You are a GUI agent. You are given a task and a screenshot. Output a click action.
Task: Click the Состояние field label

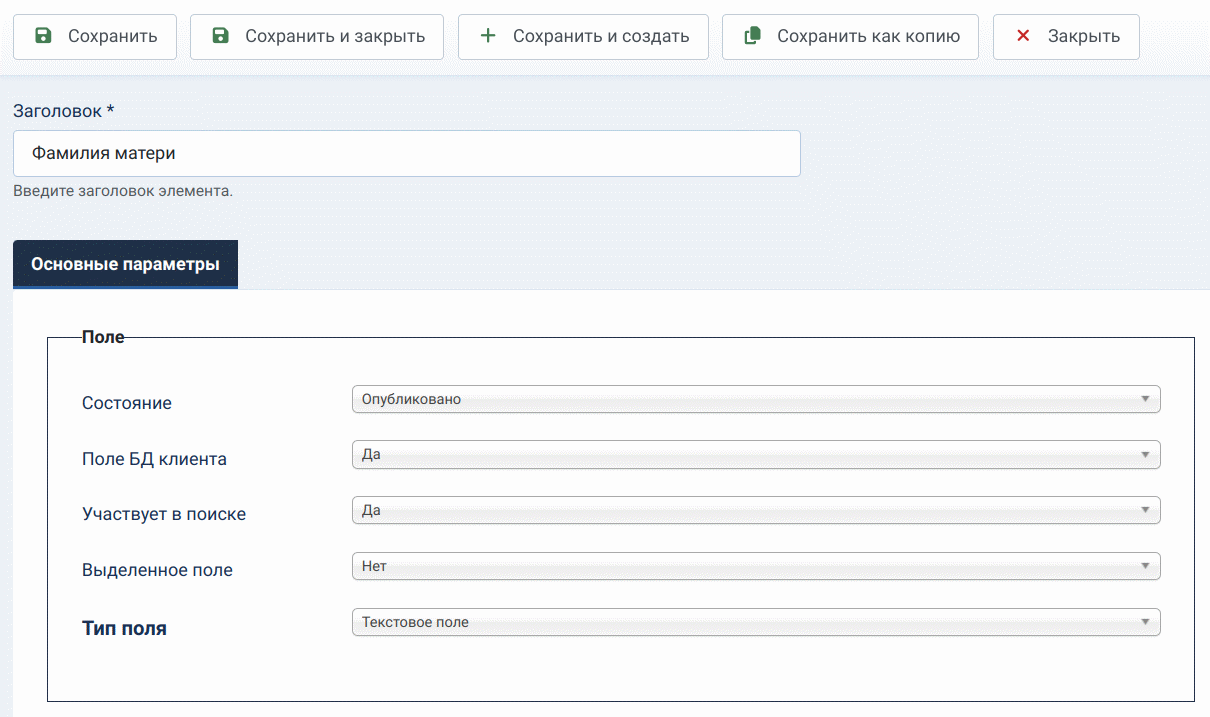pos(127,403)
